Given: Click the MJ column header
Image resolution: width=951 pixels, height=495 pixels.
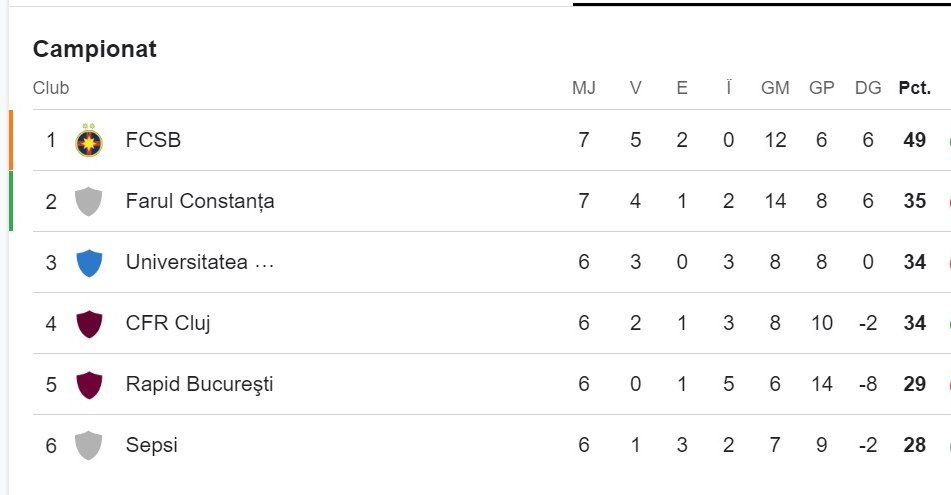Looking at the screenshot, I should tap(583, 88).
